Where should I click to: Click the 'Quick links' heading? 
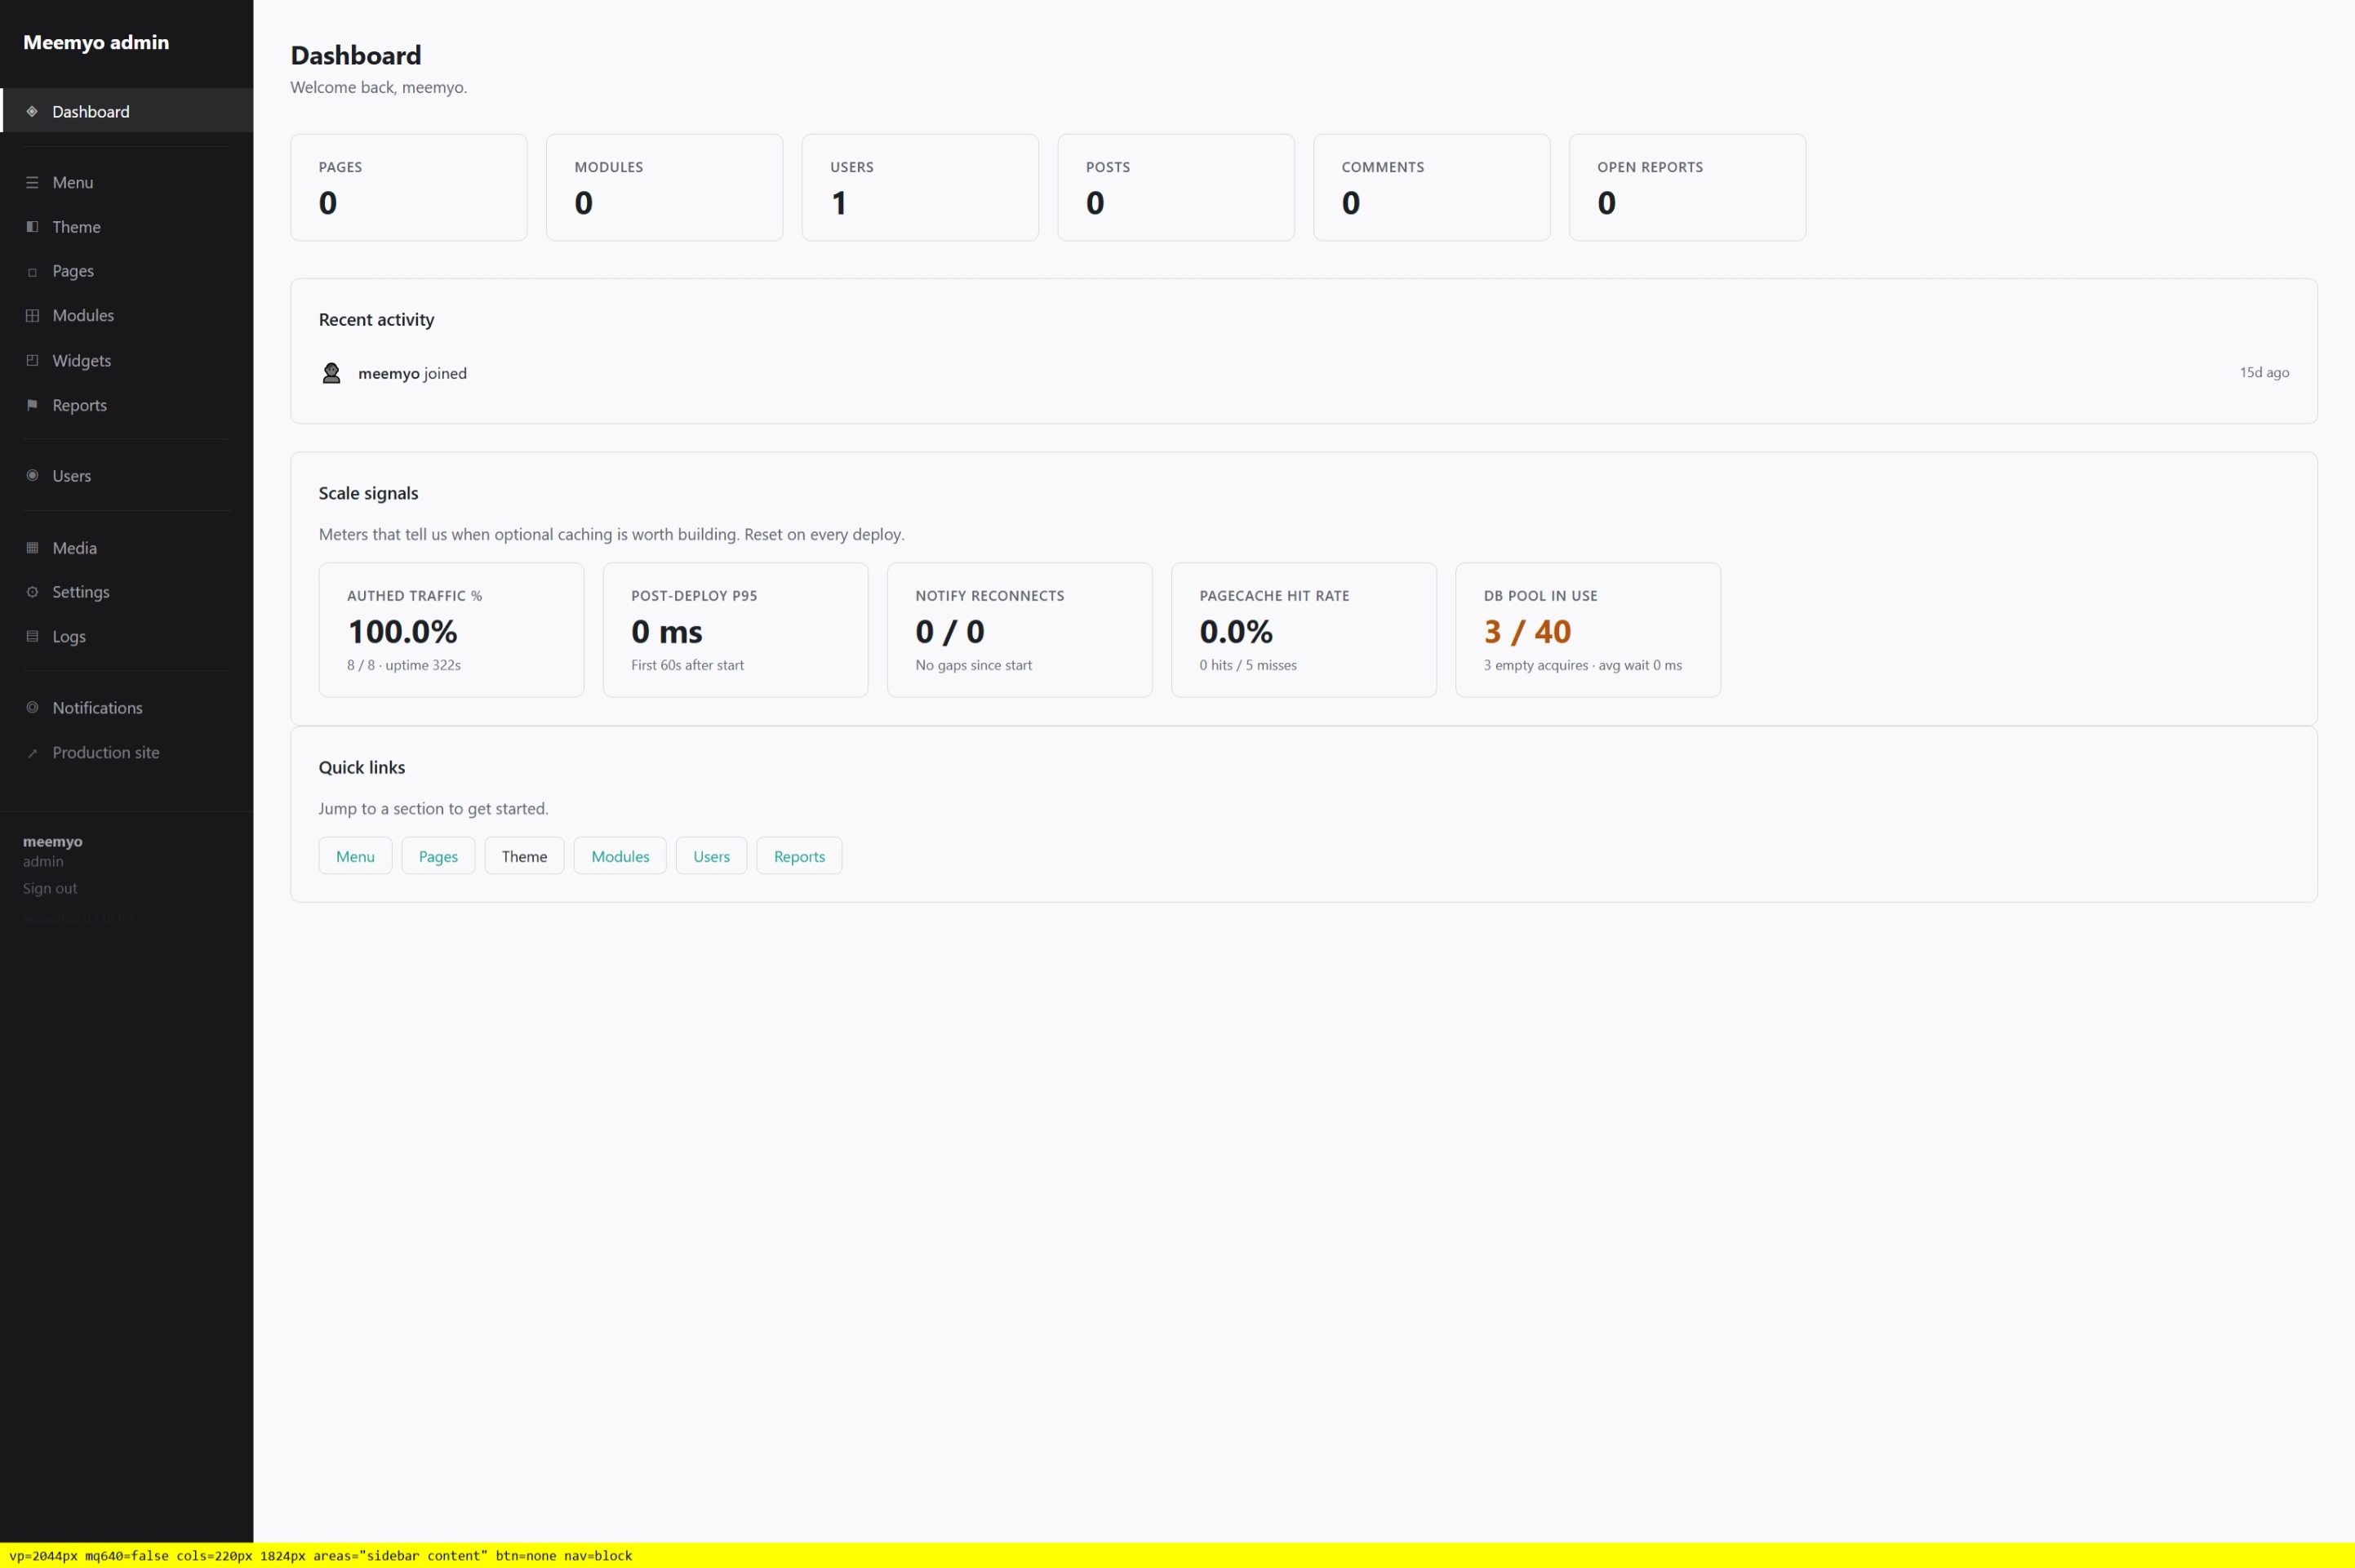click(362, 767)
